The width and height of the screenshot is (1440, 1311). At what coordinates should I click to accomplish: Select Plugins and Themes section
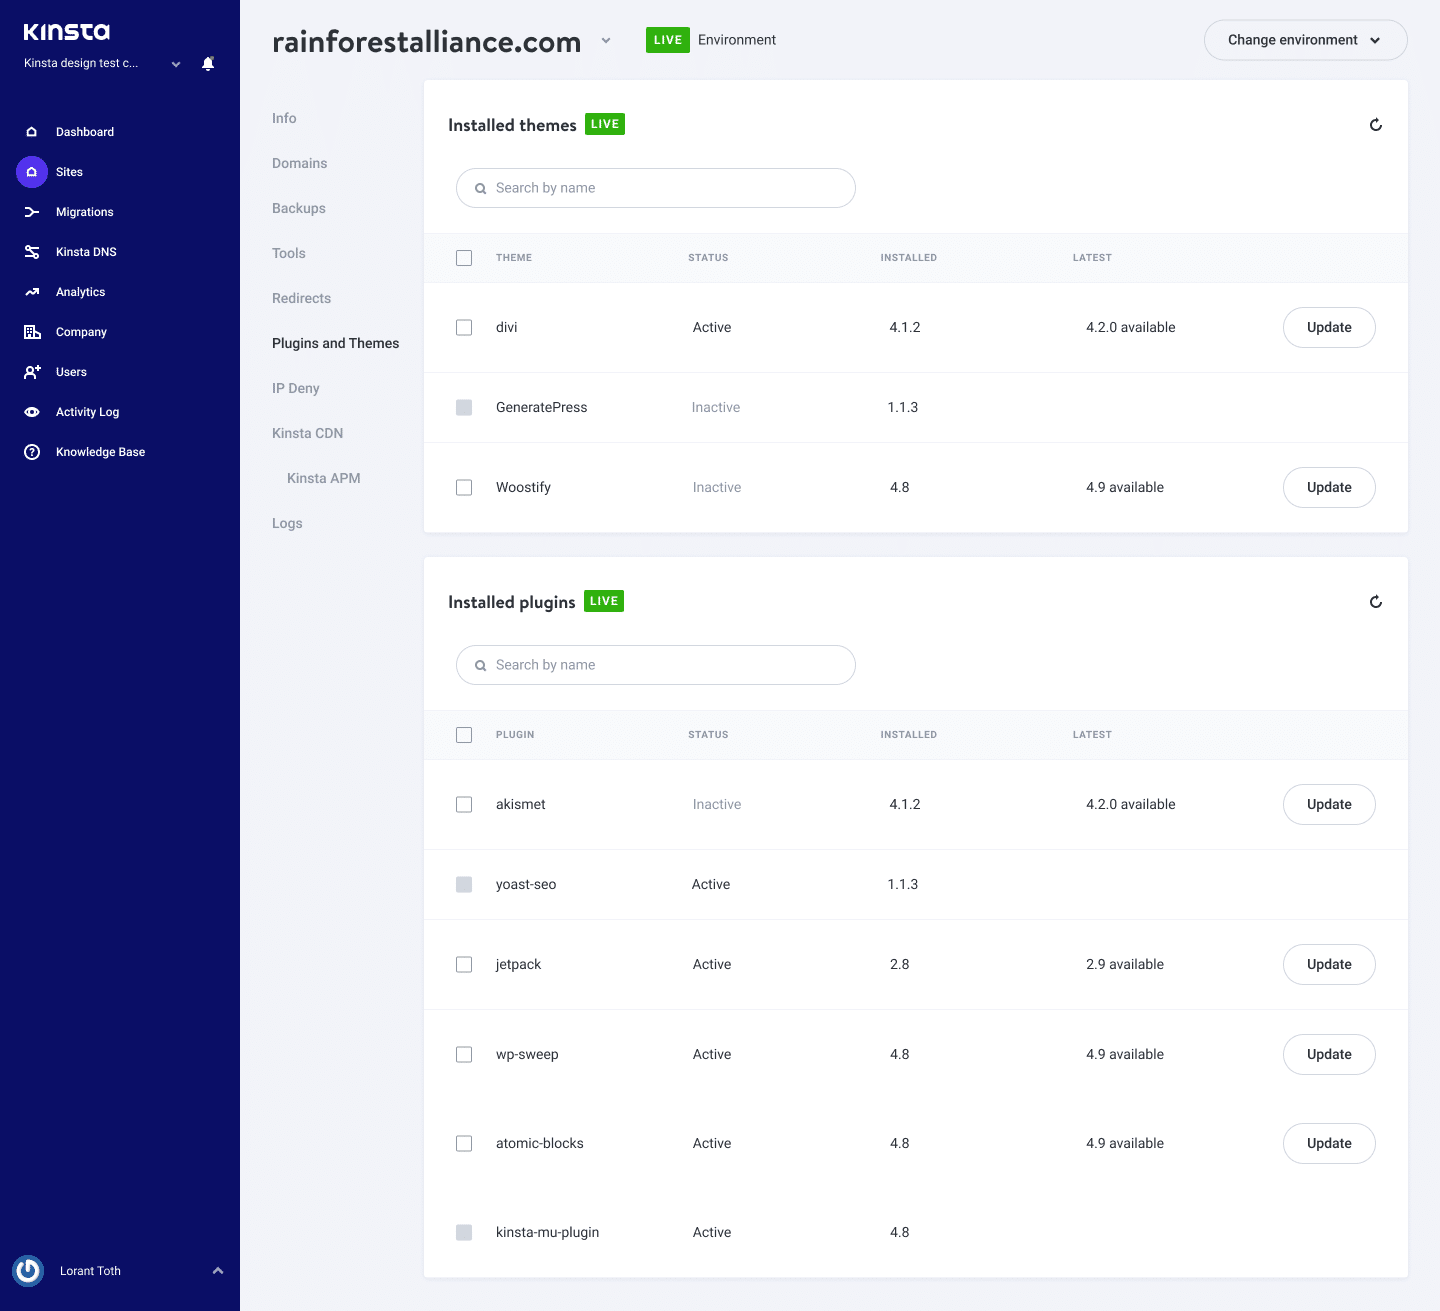335,343
